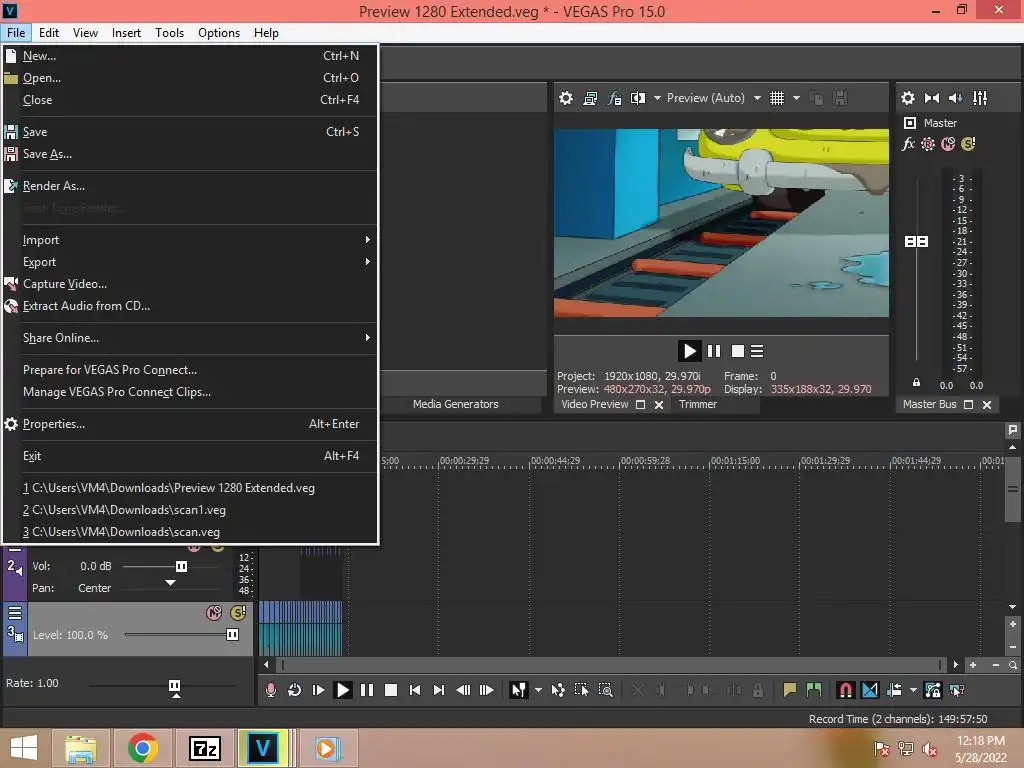Click the normal edit tool icon
This screenshot has width=1024, height=768.
point(519,690)
